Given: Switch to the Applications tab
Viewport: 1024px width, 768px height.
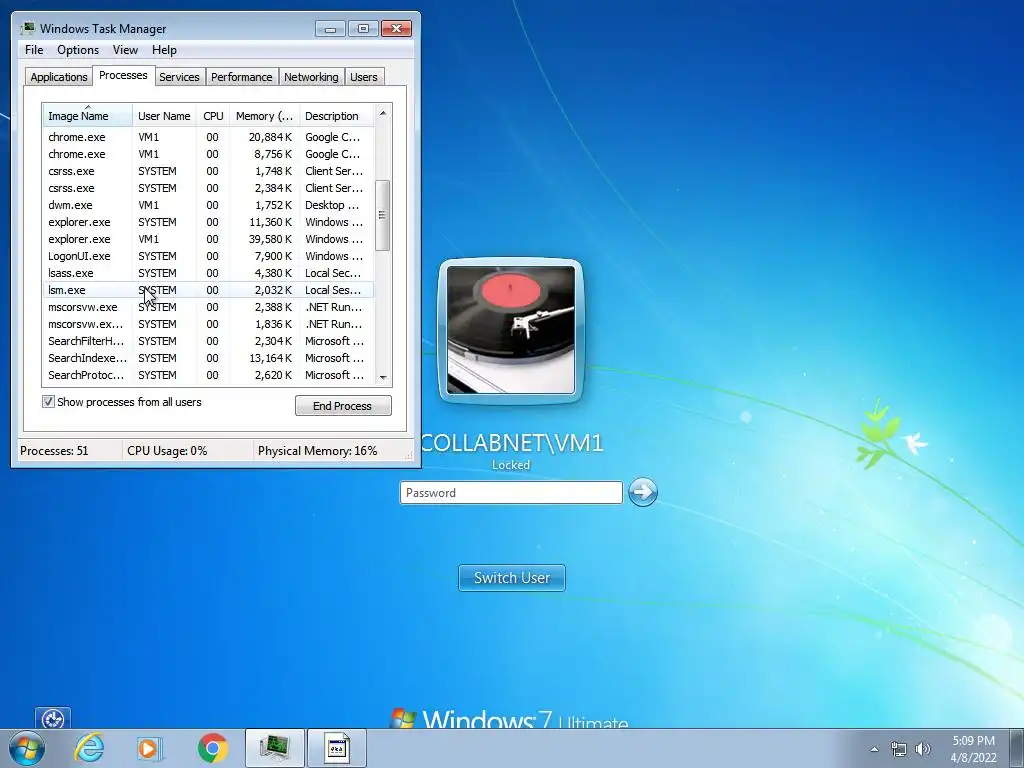Looking at the screenshot, I should (59, 76).
